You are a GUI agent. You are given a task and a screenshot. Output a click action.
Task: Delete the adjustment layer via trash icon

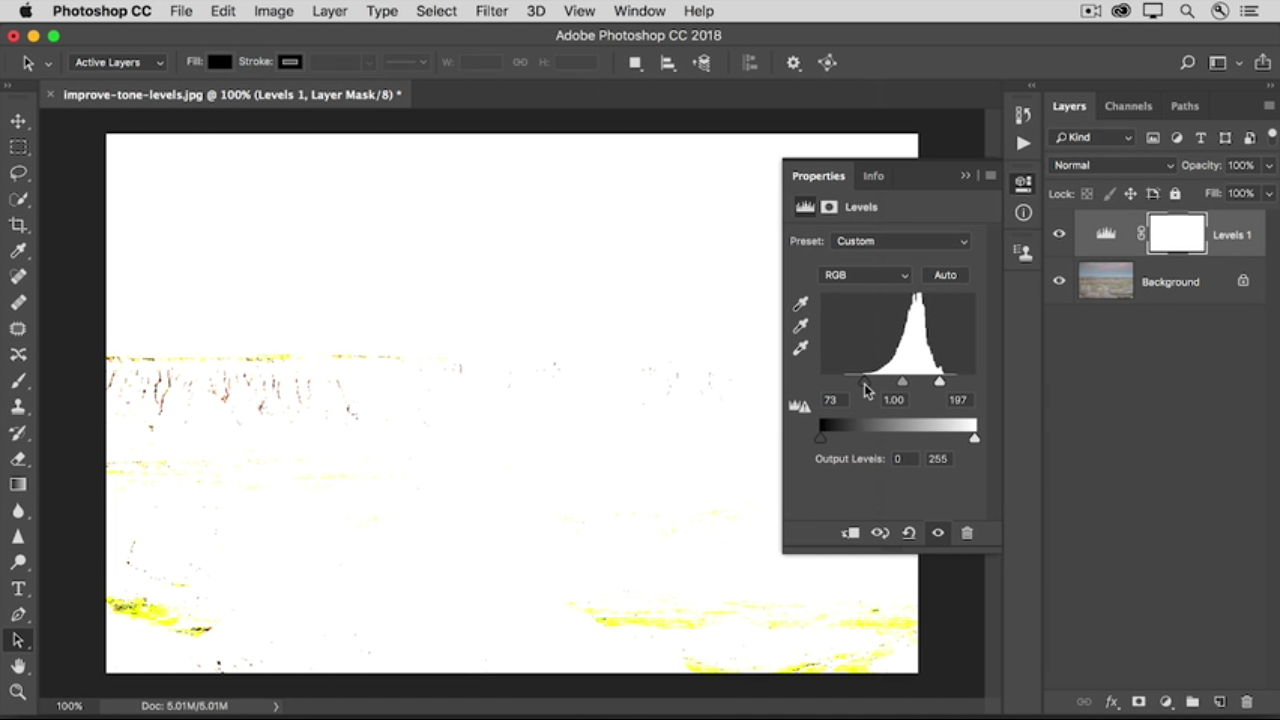tap(967, 533)
